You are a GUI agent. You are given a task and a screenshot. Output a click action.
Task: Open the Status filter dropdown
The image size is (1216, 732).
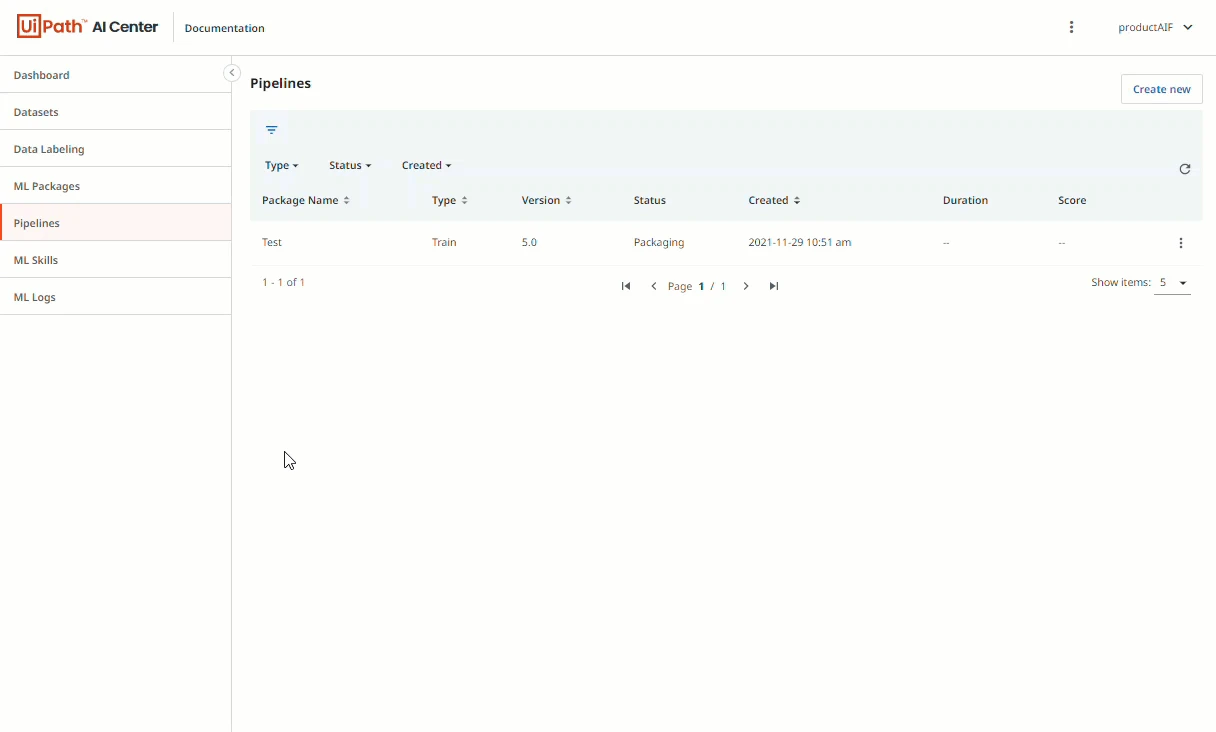pyautogui.click(x=350, y=165)
